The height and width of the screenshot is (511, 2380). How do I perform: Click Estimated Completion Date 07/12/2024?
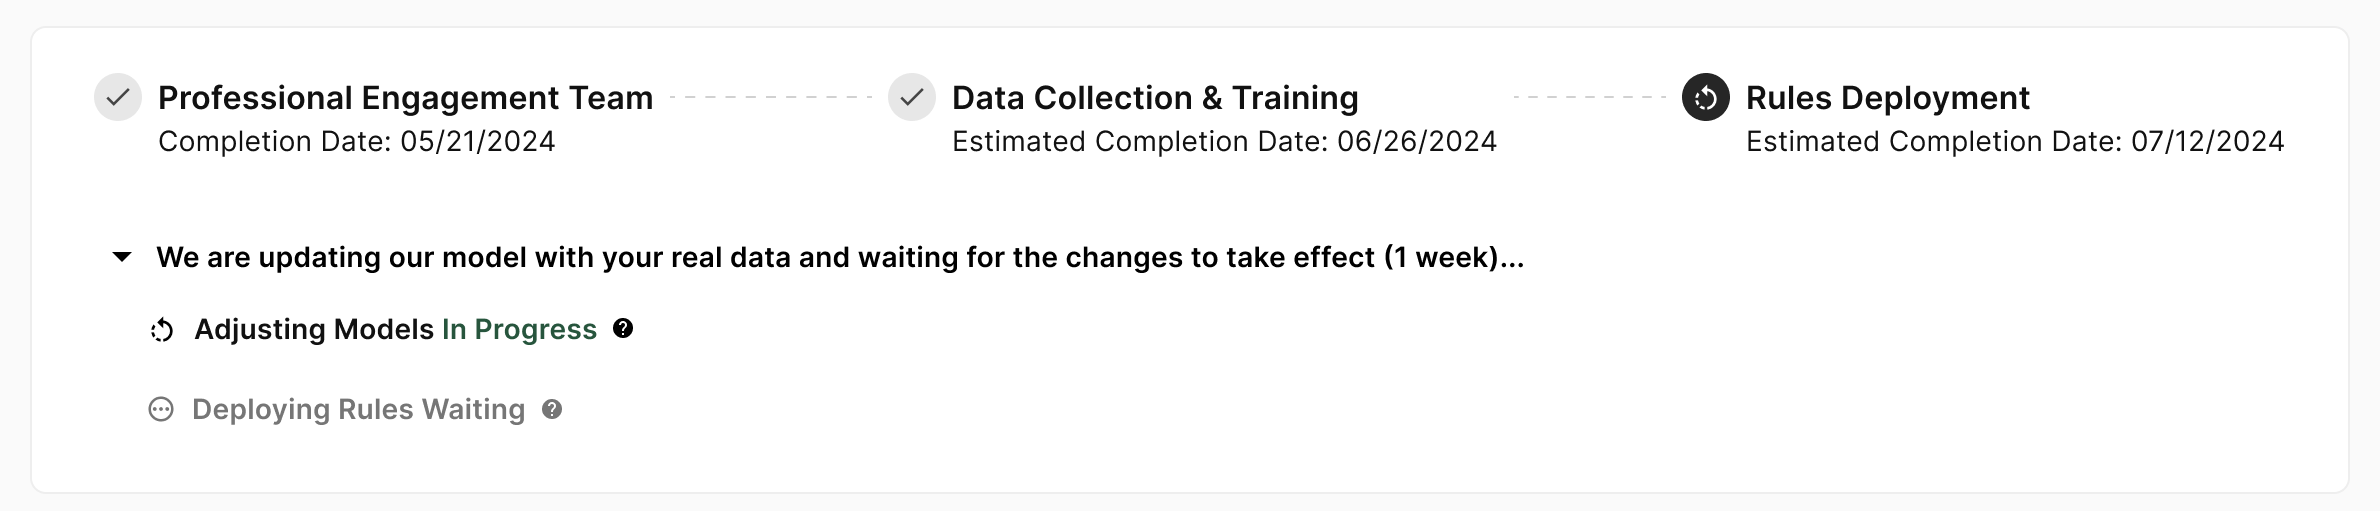click(x=2014, y=142)
